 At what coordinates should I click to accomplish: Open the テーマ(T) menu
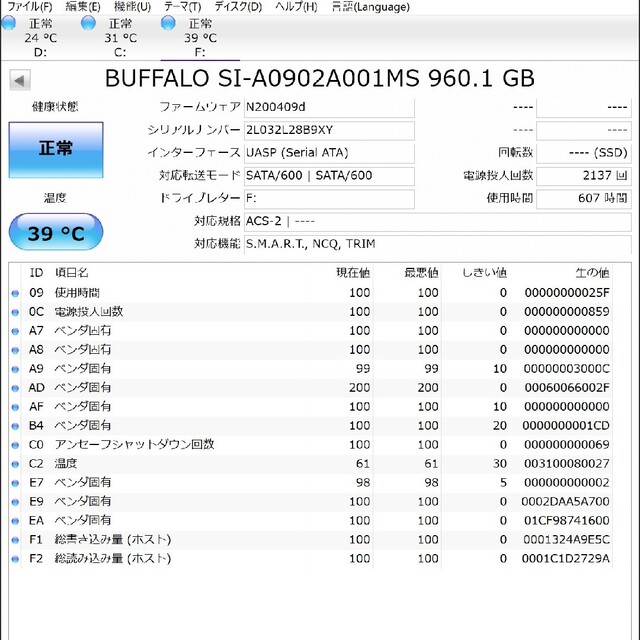coord(182,7)
